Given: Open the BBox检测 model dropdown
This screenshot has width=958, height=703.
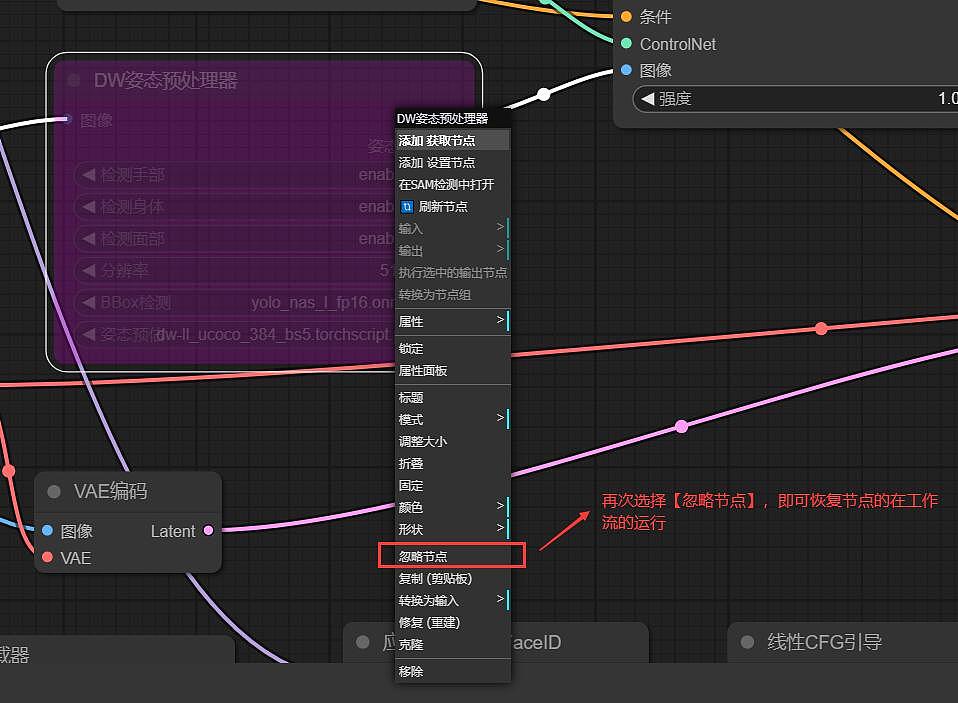Looking at the screenshot, I should click(235, 302).
